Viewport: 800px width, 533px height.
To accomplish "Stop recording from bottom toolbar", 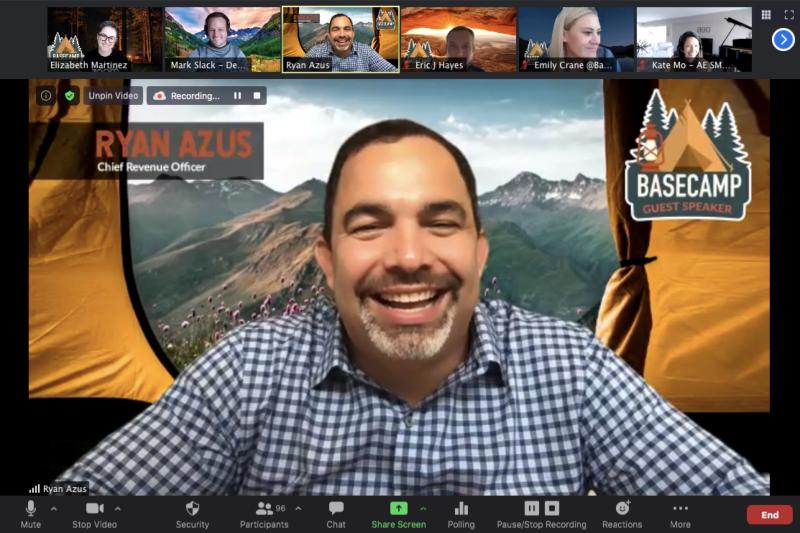I will 552,508.
